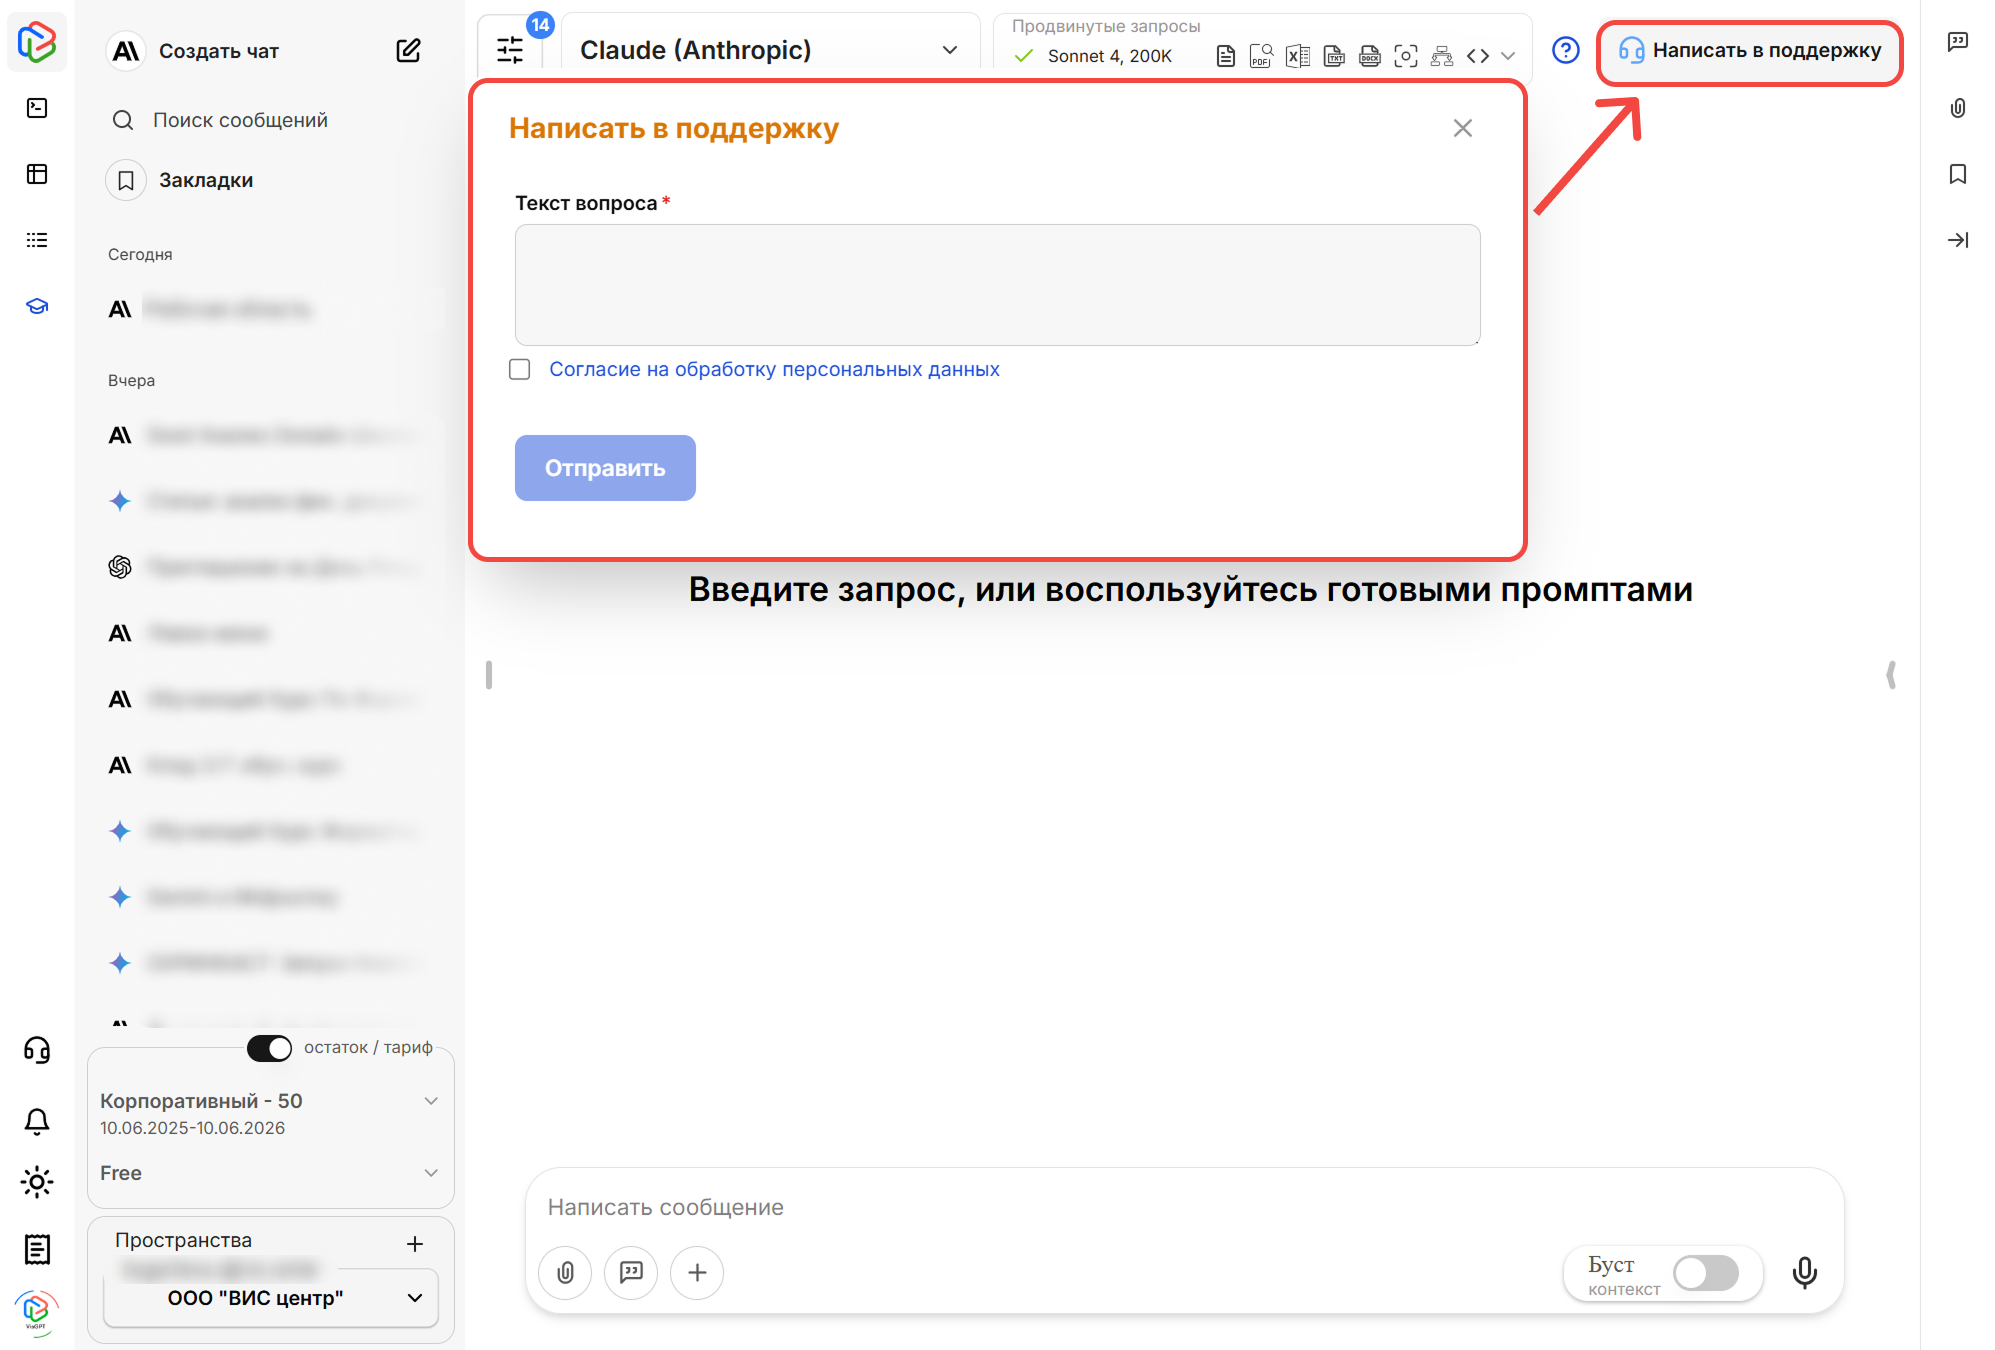The width and height of the screenshot is (1995, 1350).
Task: Select the diagram flowchart request icon
Action: pyautogui.click(x=1442, y=56)
